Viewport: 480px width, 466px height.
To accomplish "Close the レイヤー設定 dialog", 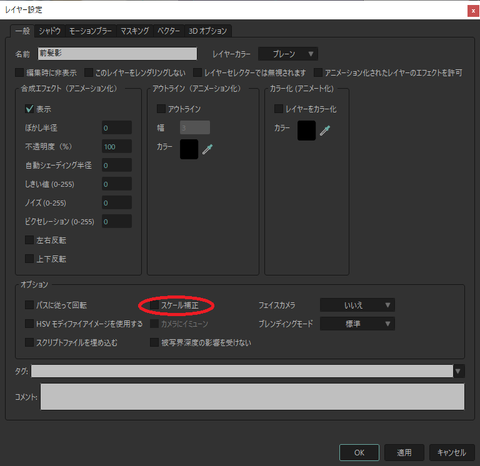I will (473, 11).
